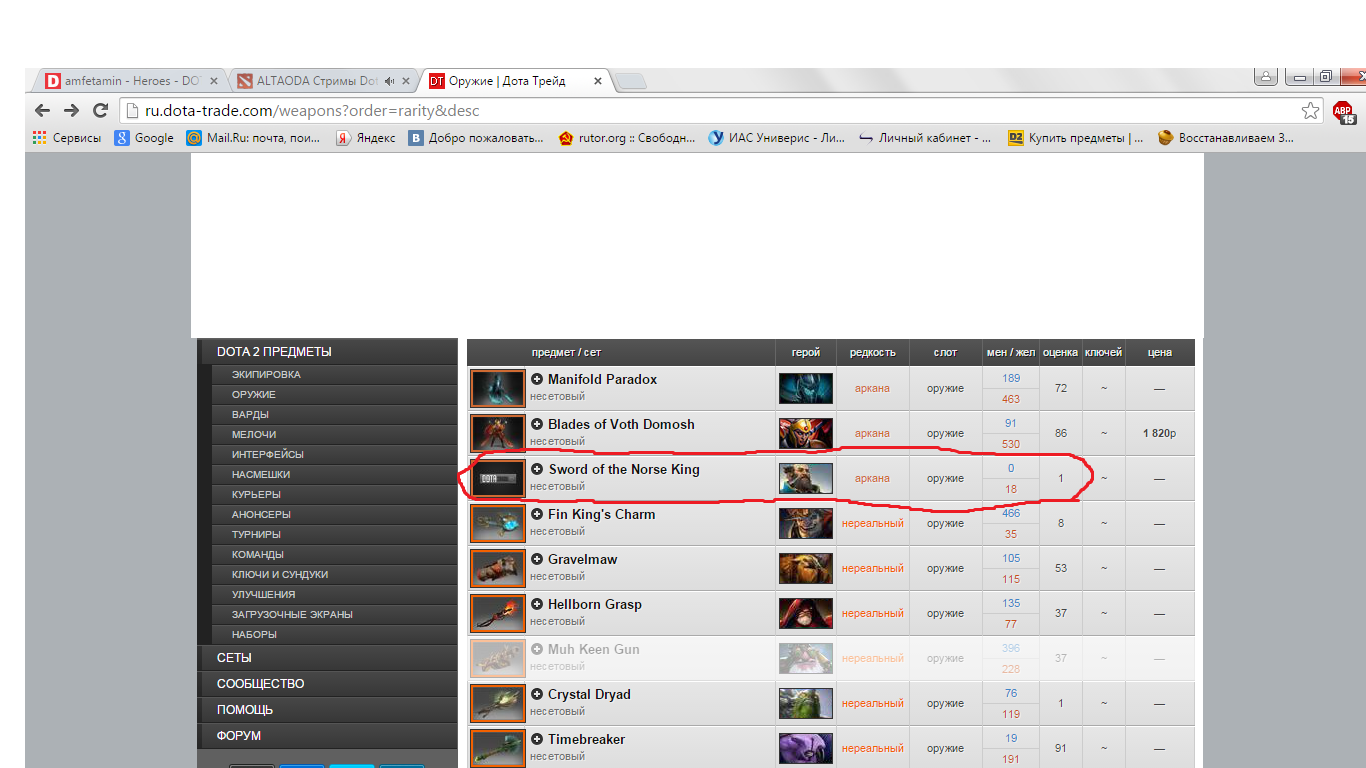Image resolution: width=1366 pixels, height=768 pixels.
Task: Expand plus icon beside Timebreaker
Action: pos(537,739)
